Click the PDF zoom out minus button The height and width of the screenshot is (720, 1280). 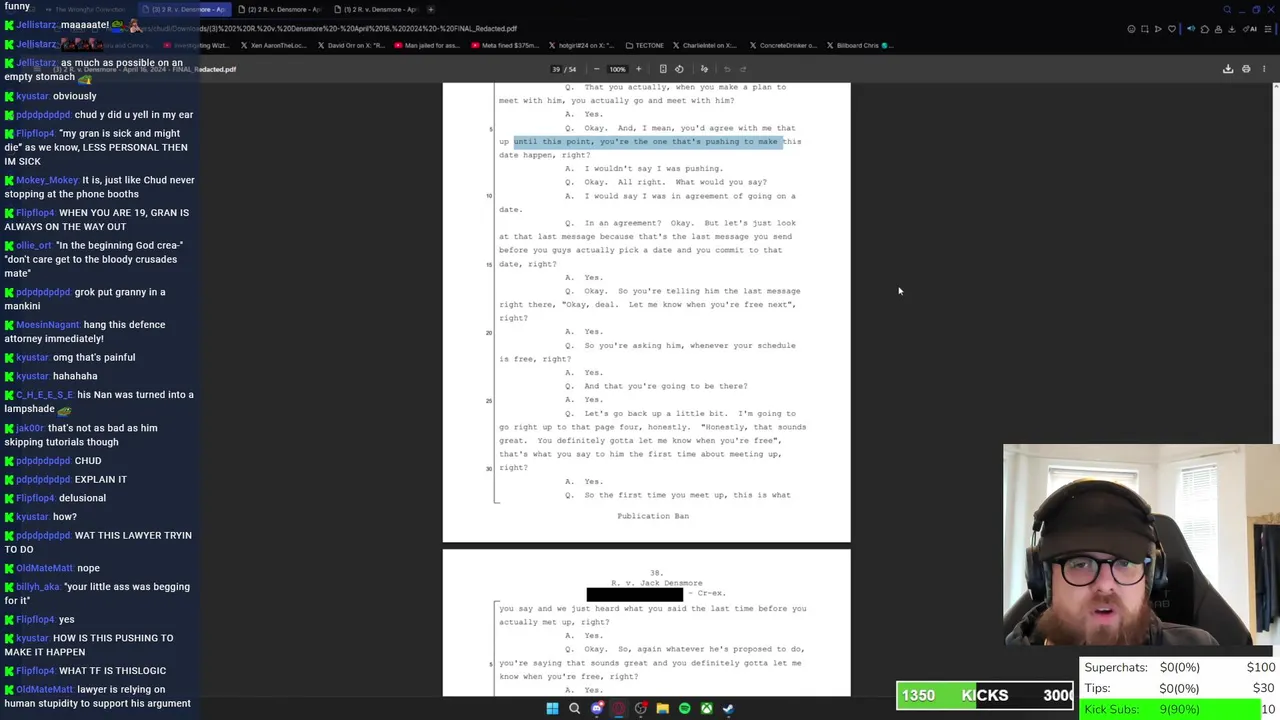pyautogui.click(x=596, y=69)
